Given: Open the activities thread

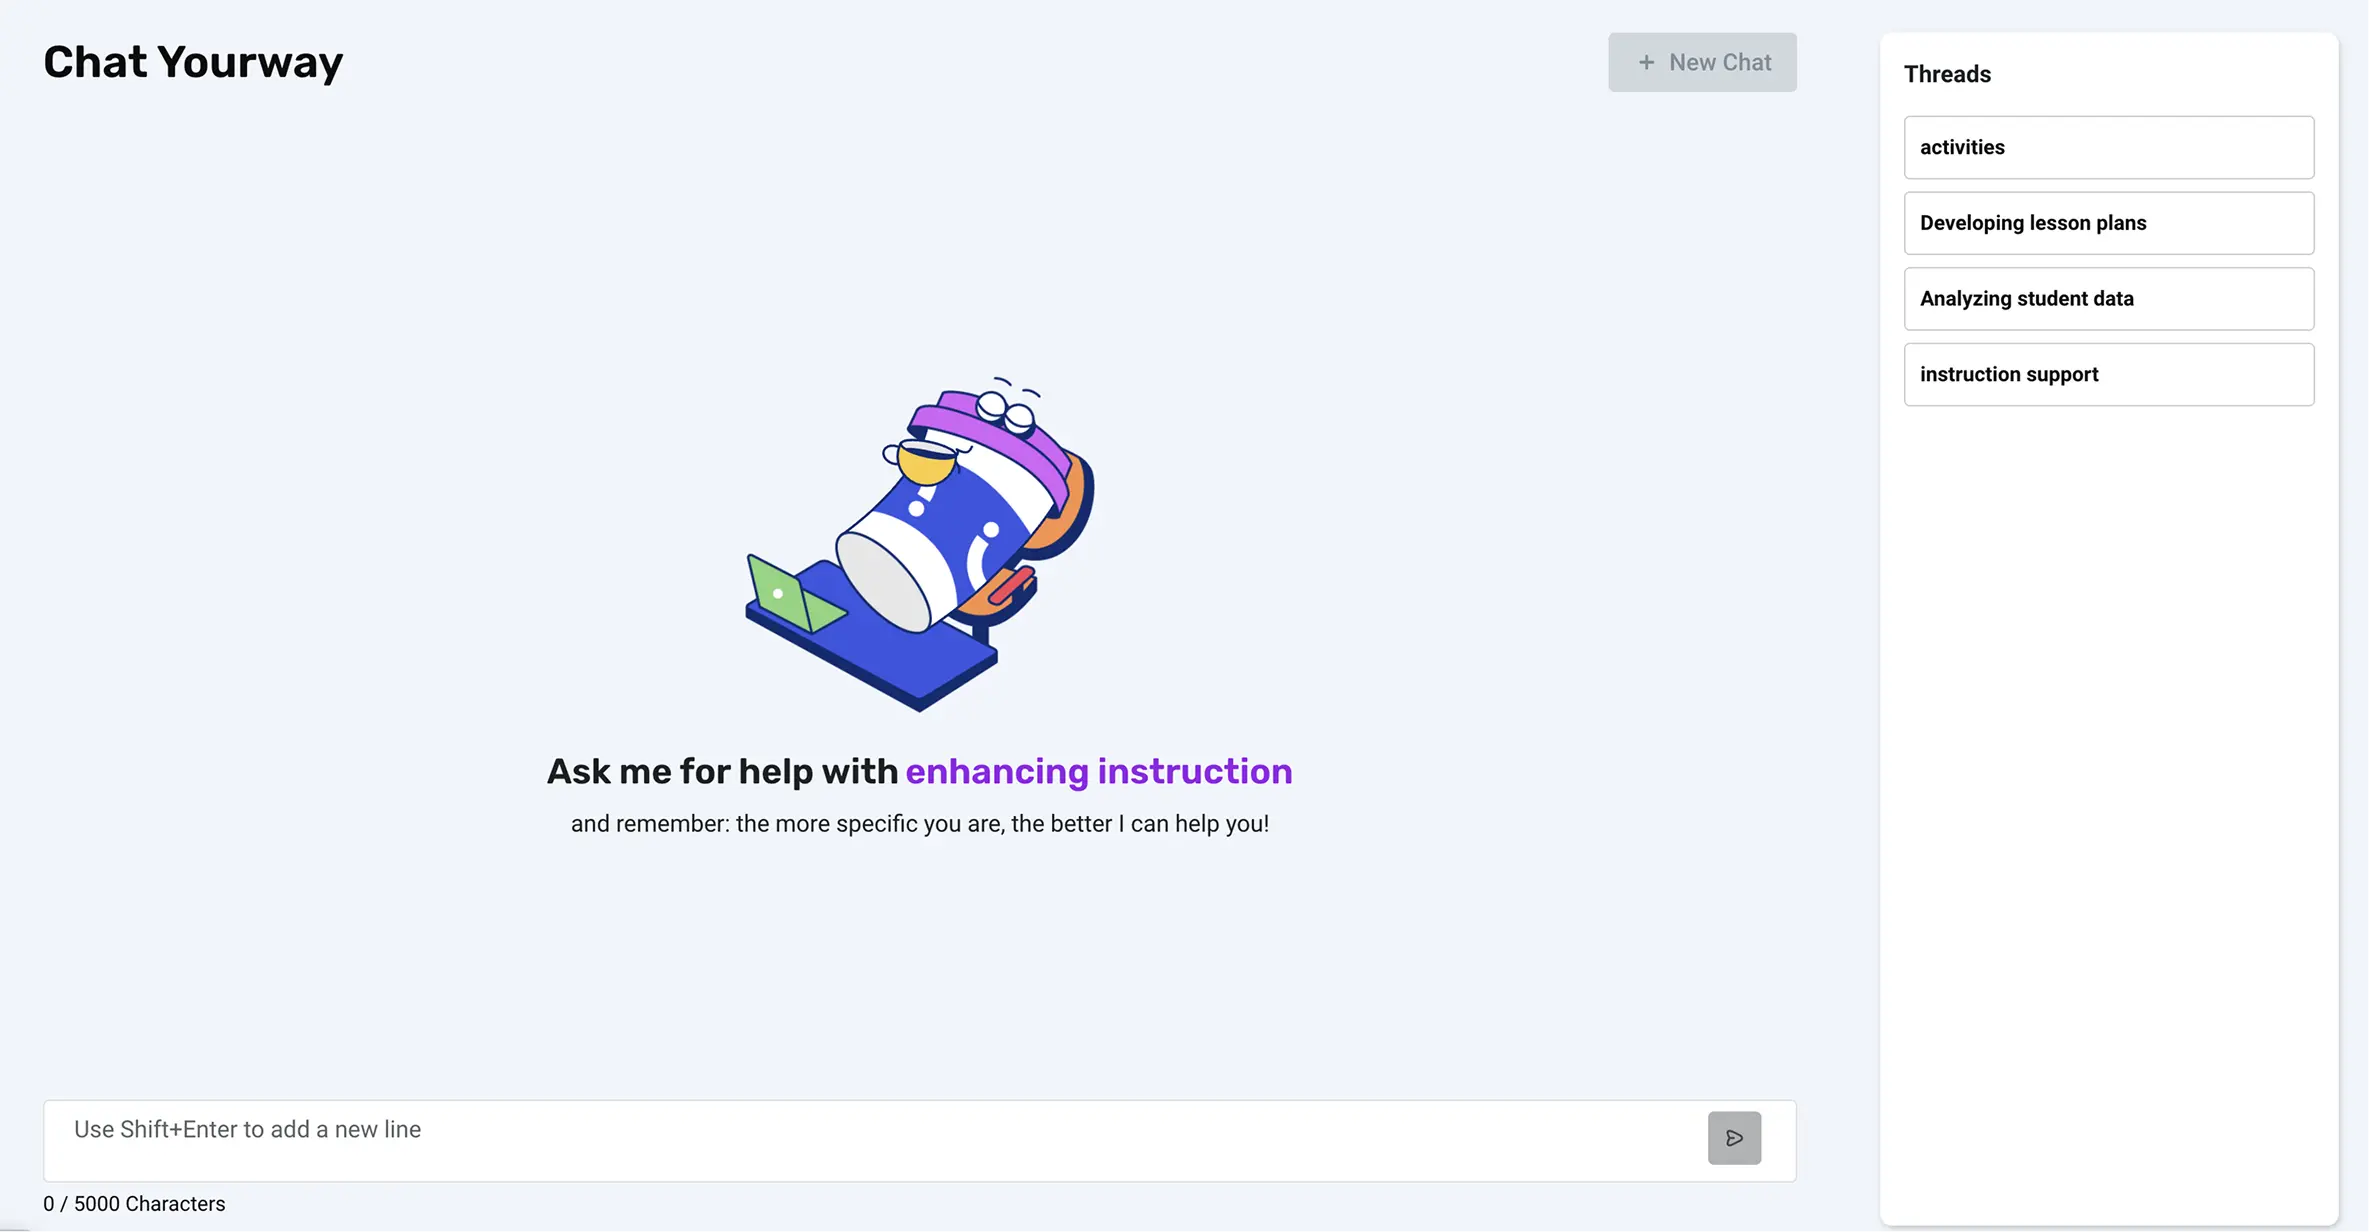Looking at the screenshot, I should [x=2108, y=147].
